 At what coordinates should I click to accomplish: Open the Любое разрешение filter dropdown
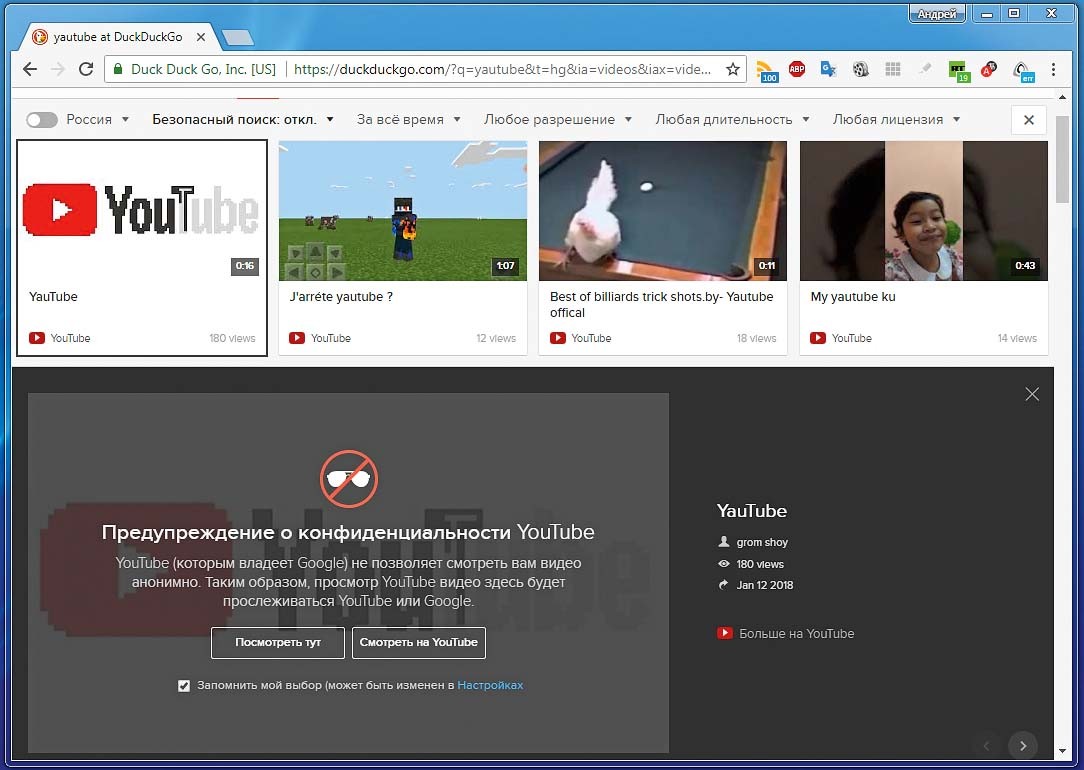(x=557, y=120)
